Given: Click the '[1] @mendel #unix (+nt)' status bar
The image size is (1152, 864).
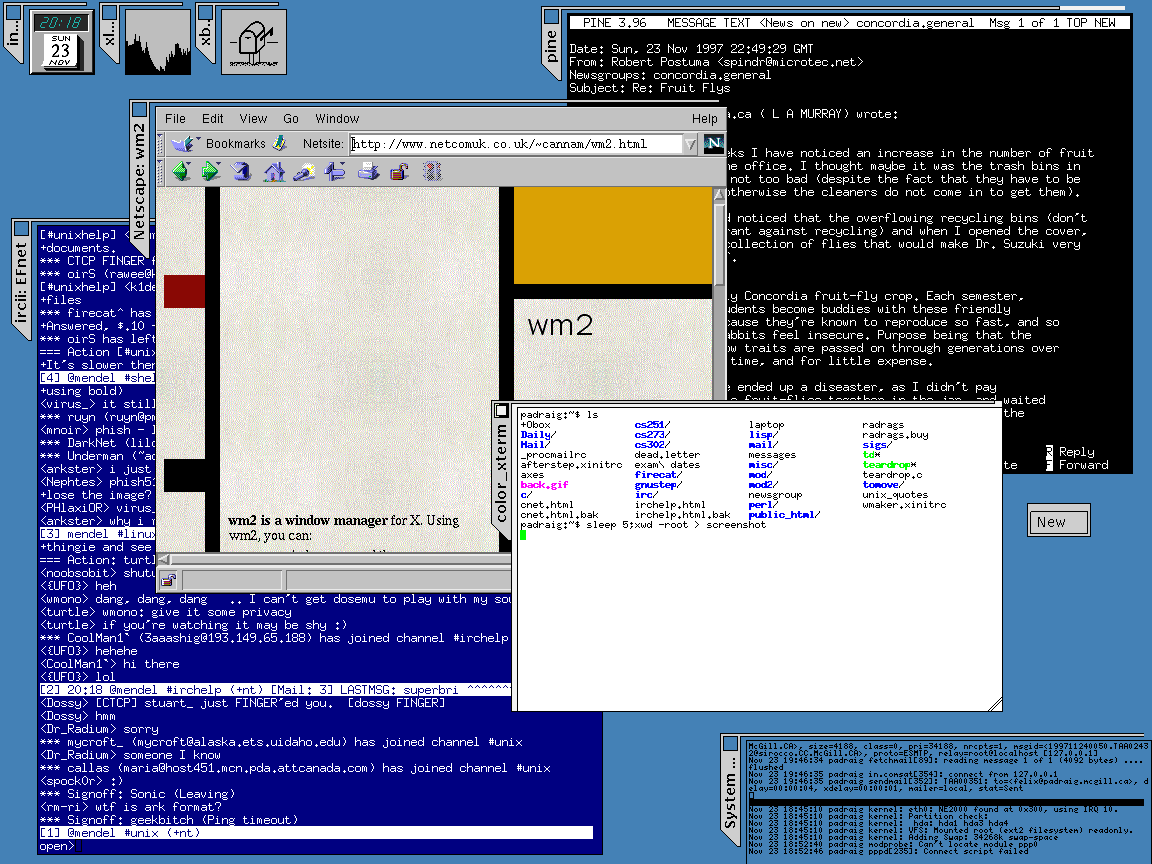Looking at the screenshot, I should pos(316,833).
